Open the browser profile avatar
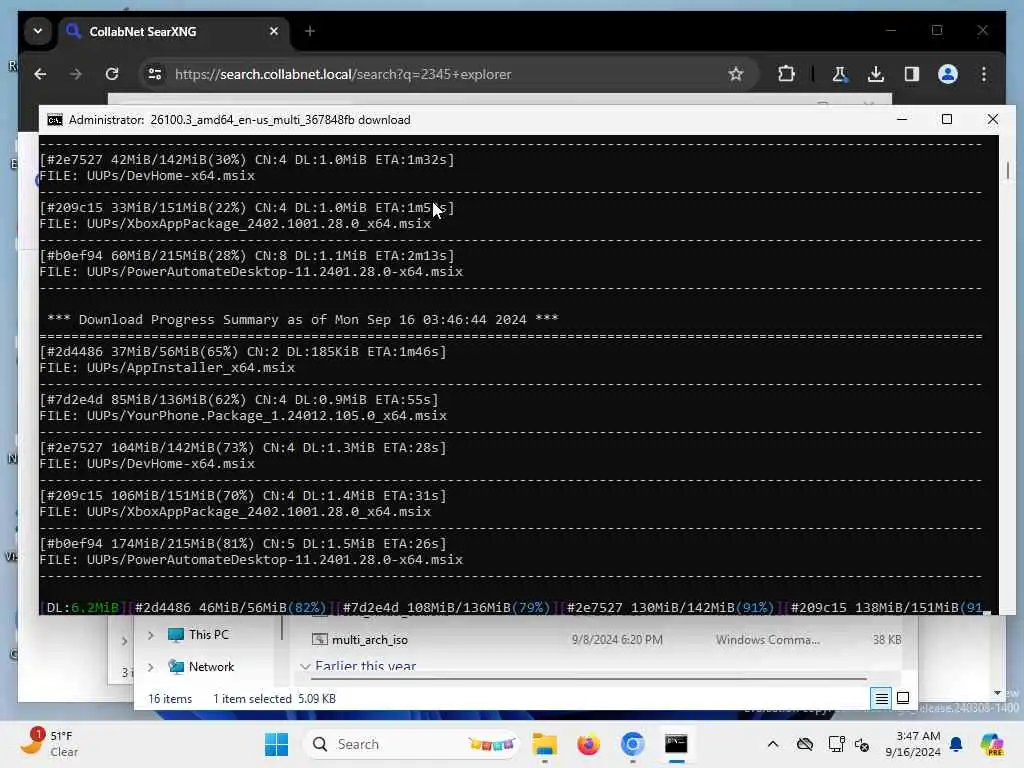Image resolution: width=1024 pixels, height=768 pixels. coord(948,74)
